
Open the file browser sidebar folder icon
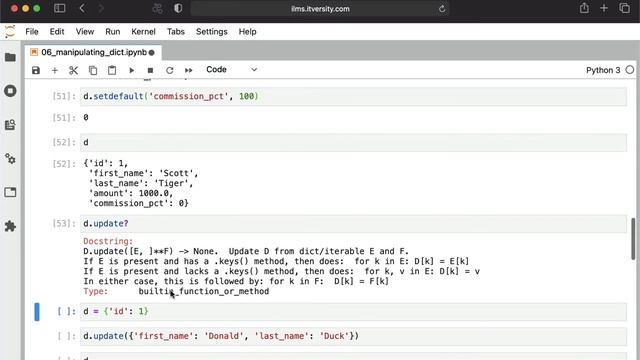(x=10, y=58)
